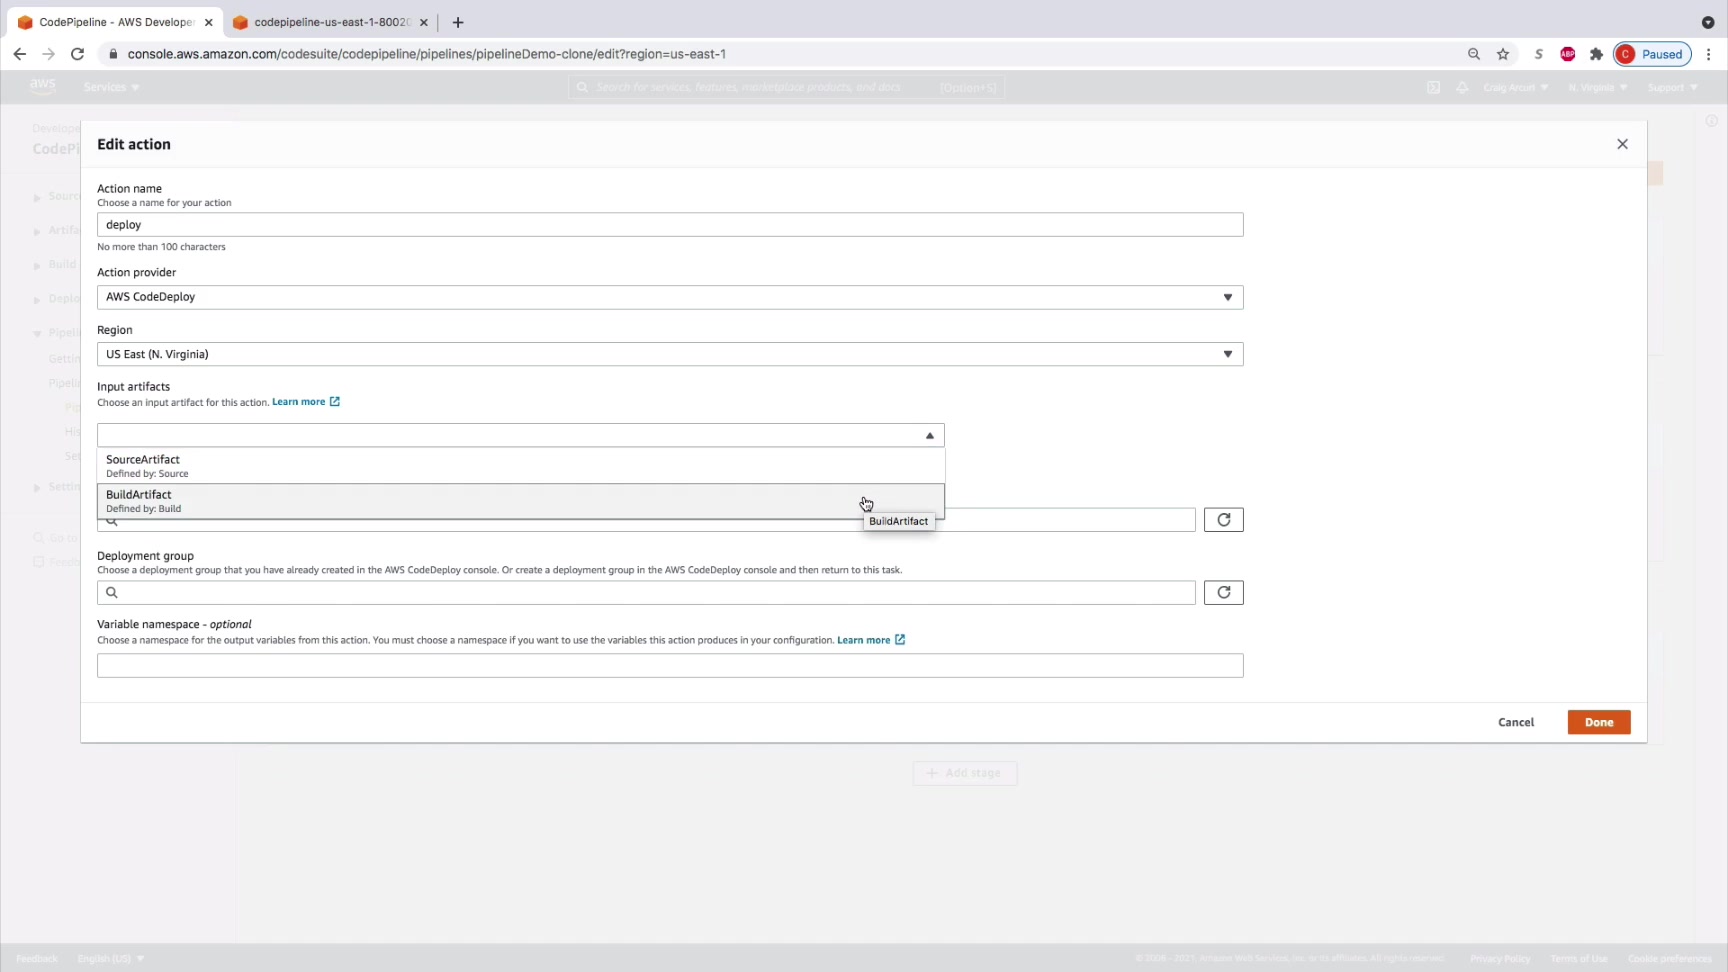The width and height of the screenshot is (1728, 972).
Task: Open the Craig Arcuri account menu
Action: click(x=1515, y=87)
